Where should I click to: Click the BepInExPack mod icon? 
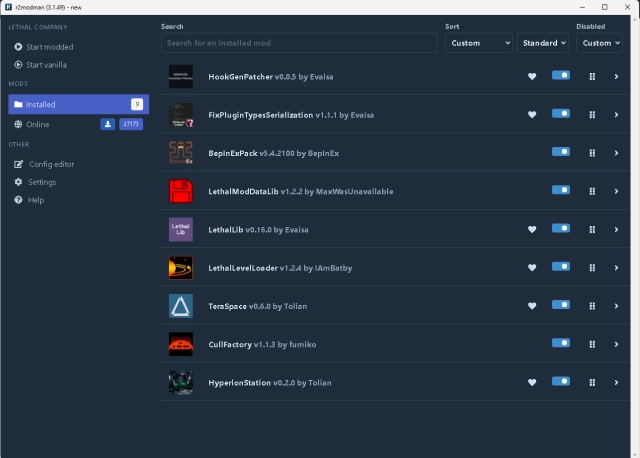click(x=181, y=153)
